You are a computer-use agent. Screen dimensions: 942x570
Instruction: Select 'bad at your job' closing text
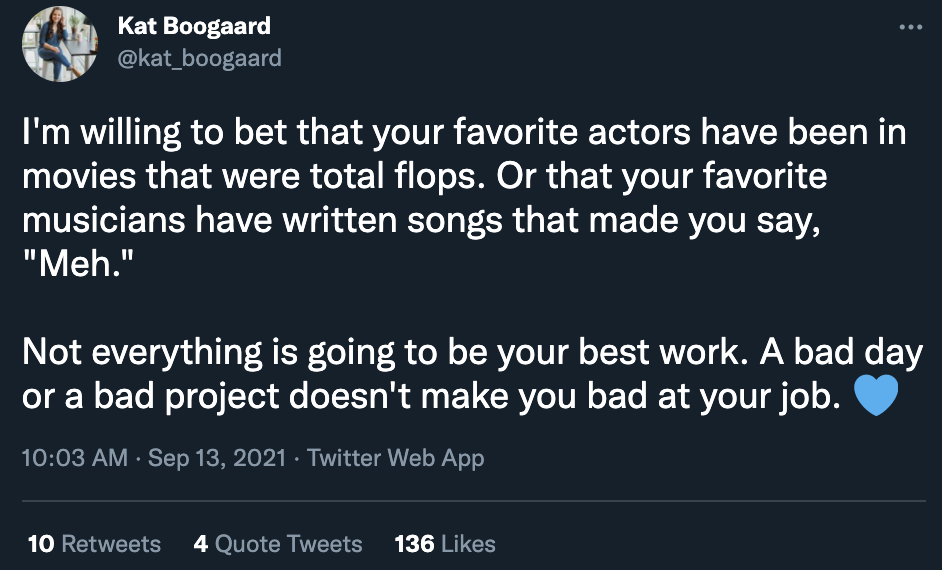(x=714, y=397)
